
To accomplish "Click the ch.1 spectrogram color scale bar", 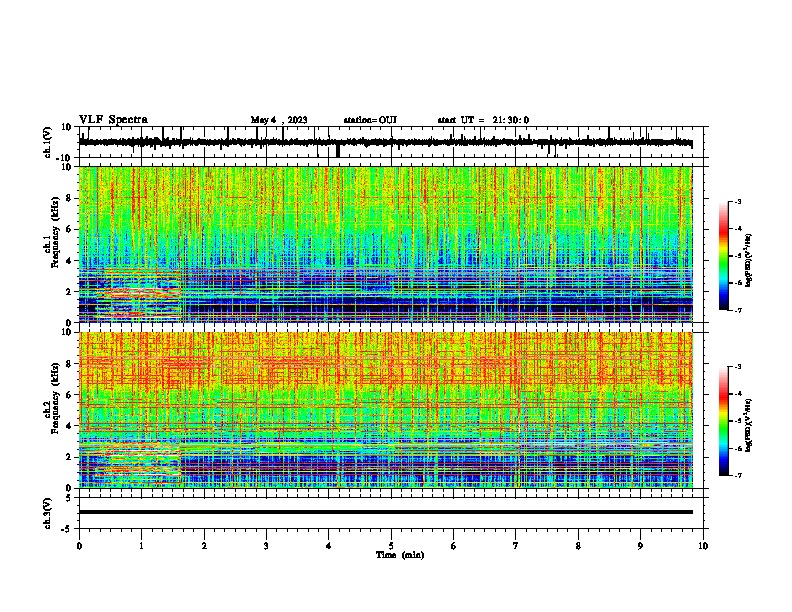I will pyautogui.click(x=724, y=256).
